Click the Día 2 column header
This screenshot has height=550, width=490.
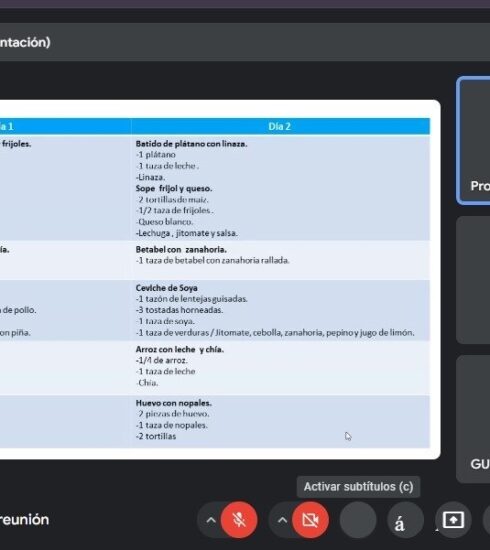[280, 126]
